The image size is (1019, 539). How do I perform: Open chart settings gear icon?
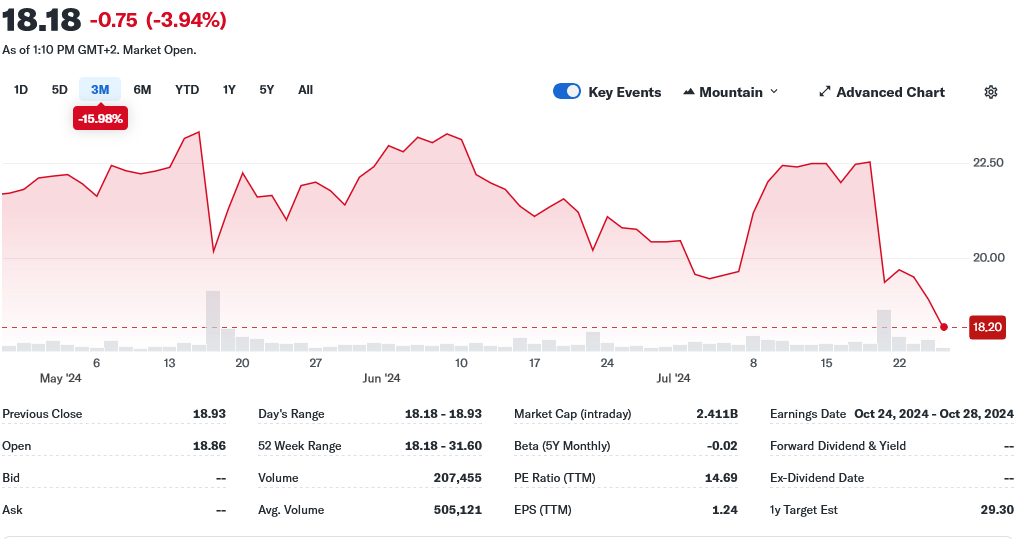point(990,92)
